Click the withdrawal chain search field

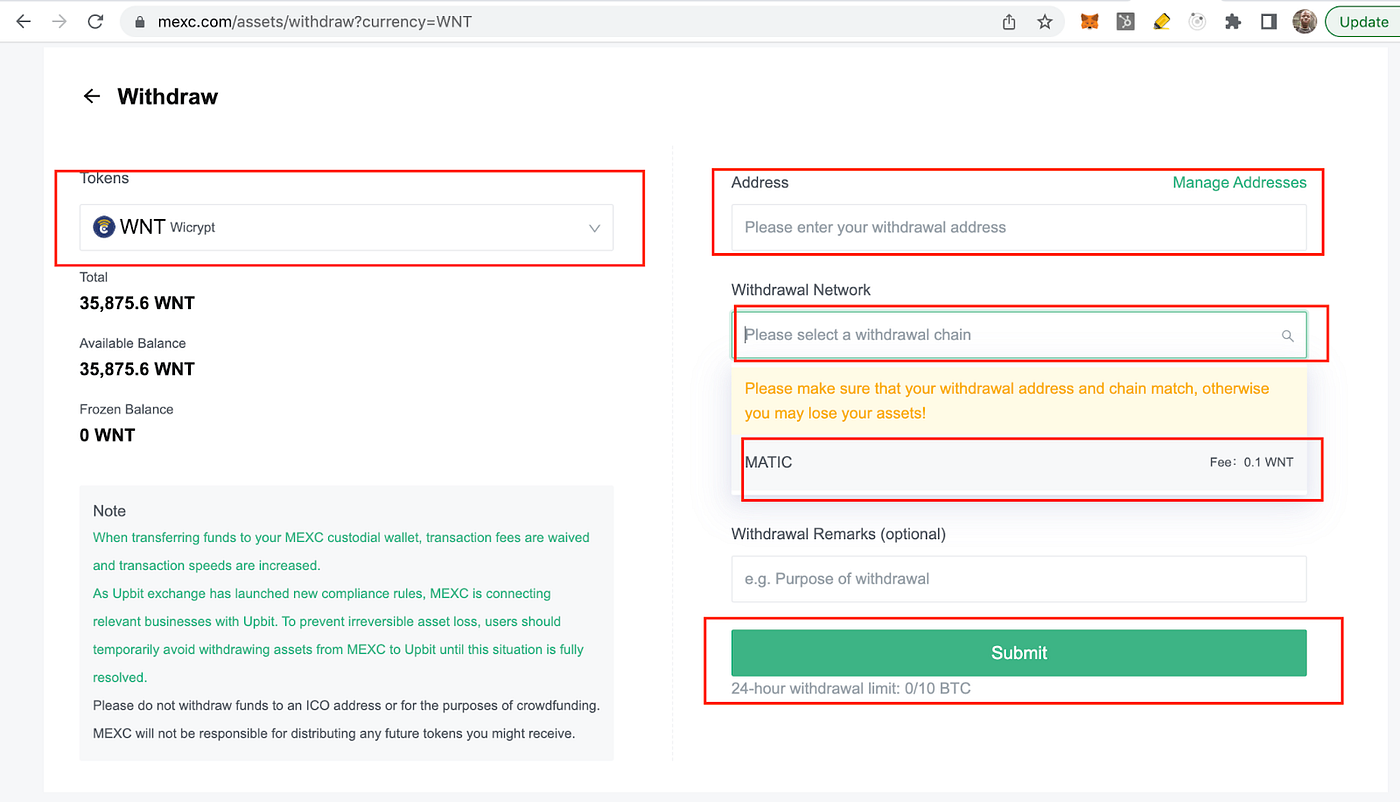[x=1019, y=335]
